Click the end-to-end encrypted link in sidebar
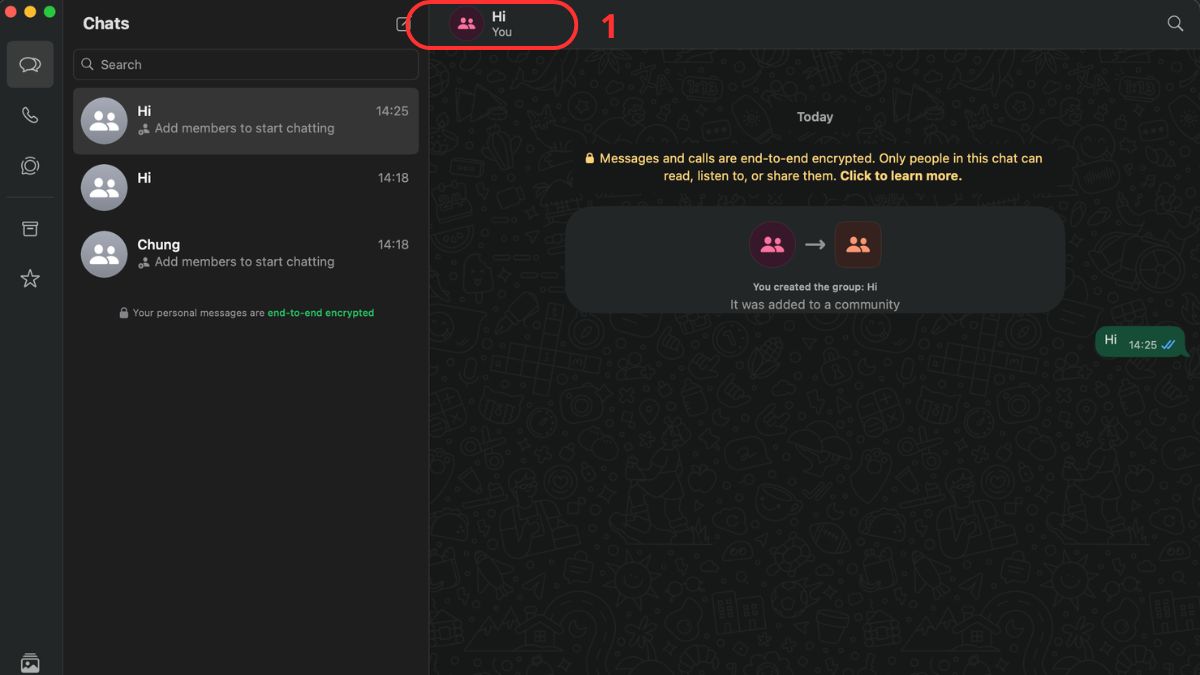This screenshot has width=1200, height=675. (x=321, y=313)
